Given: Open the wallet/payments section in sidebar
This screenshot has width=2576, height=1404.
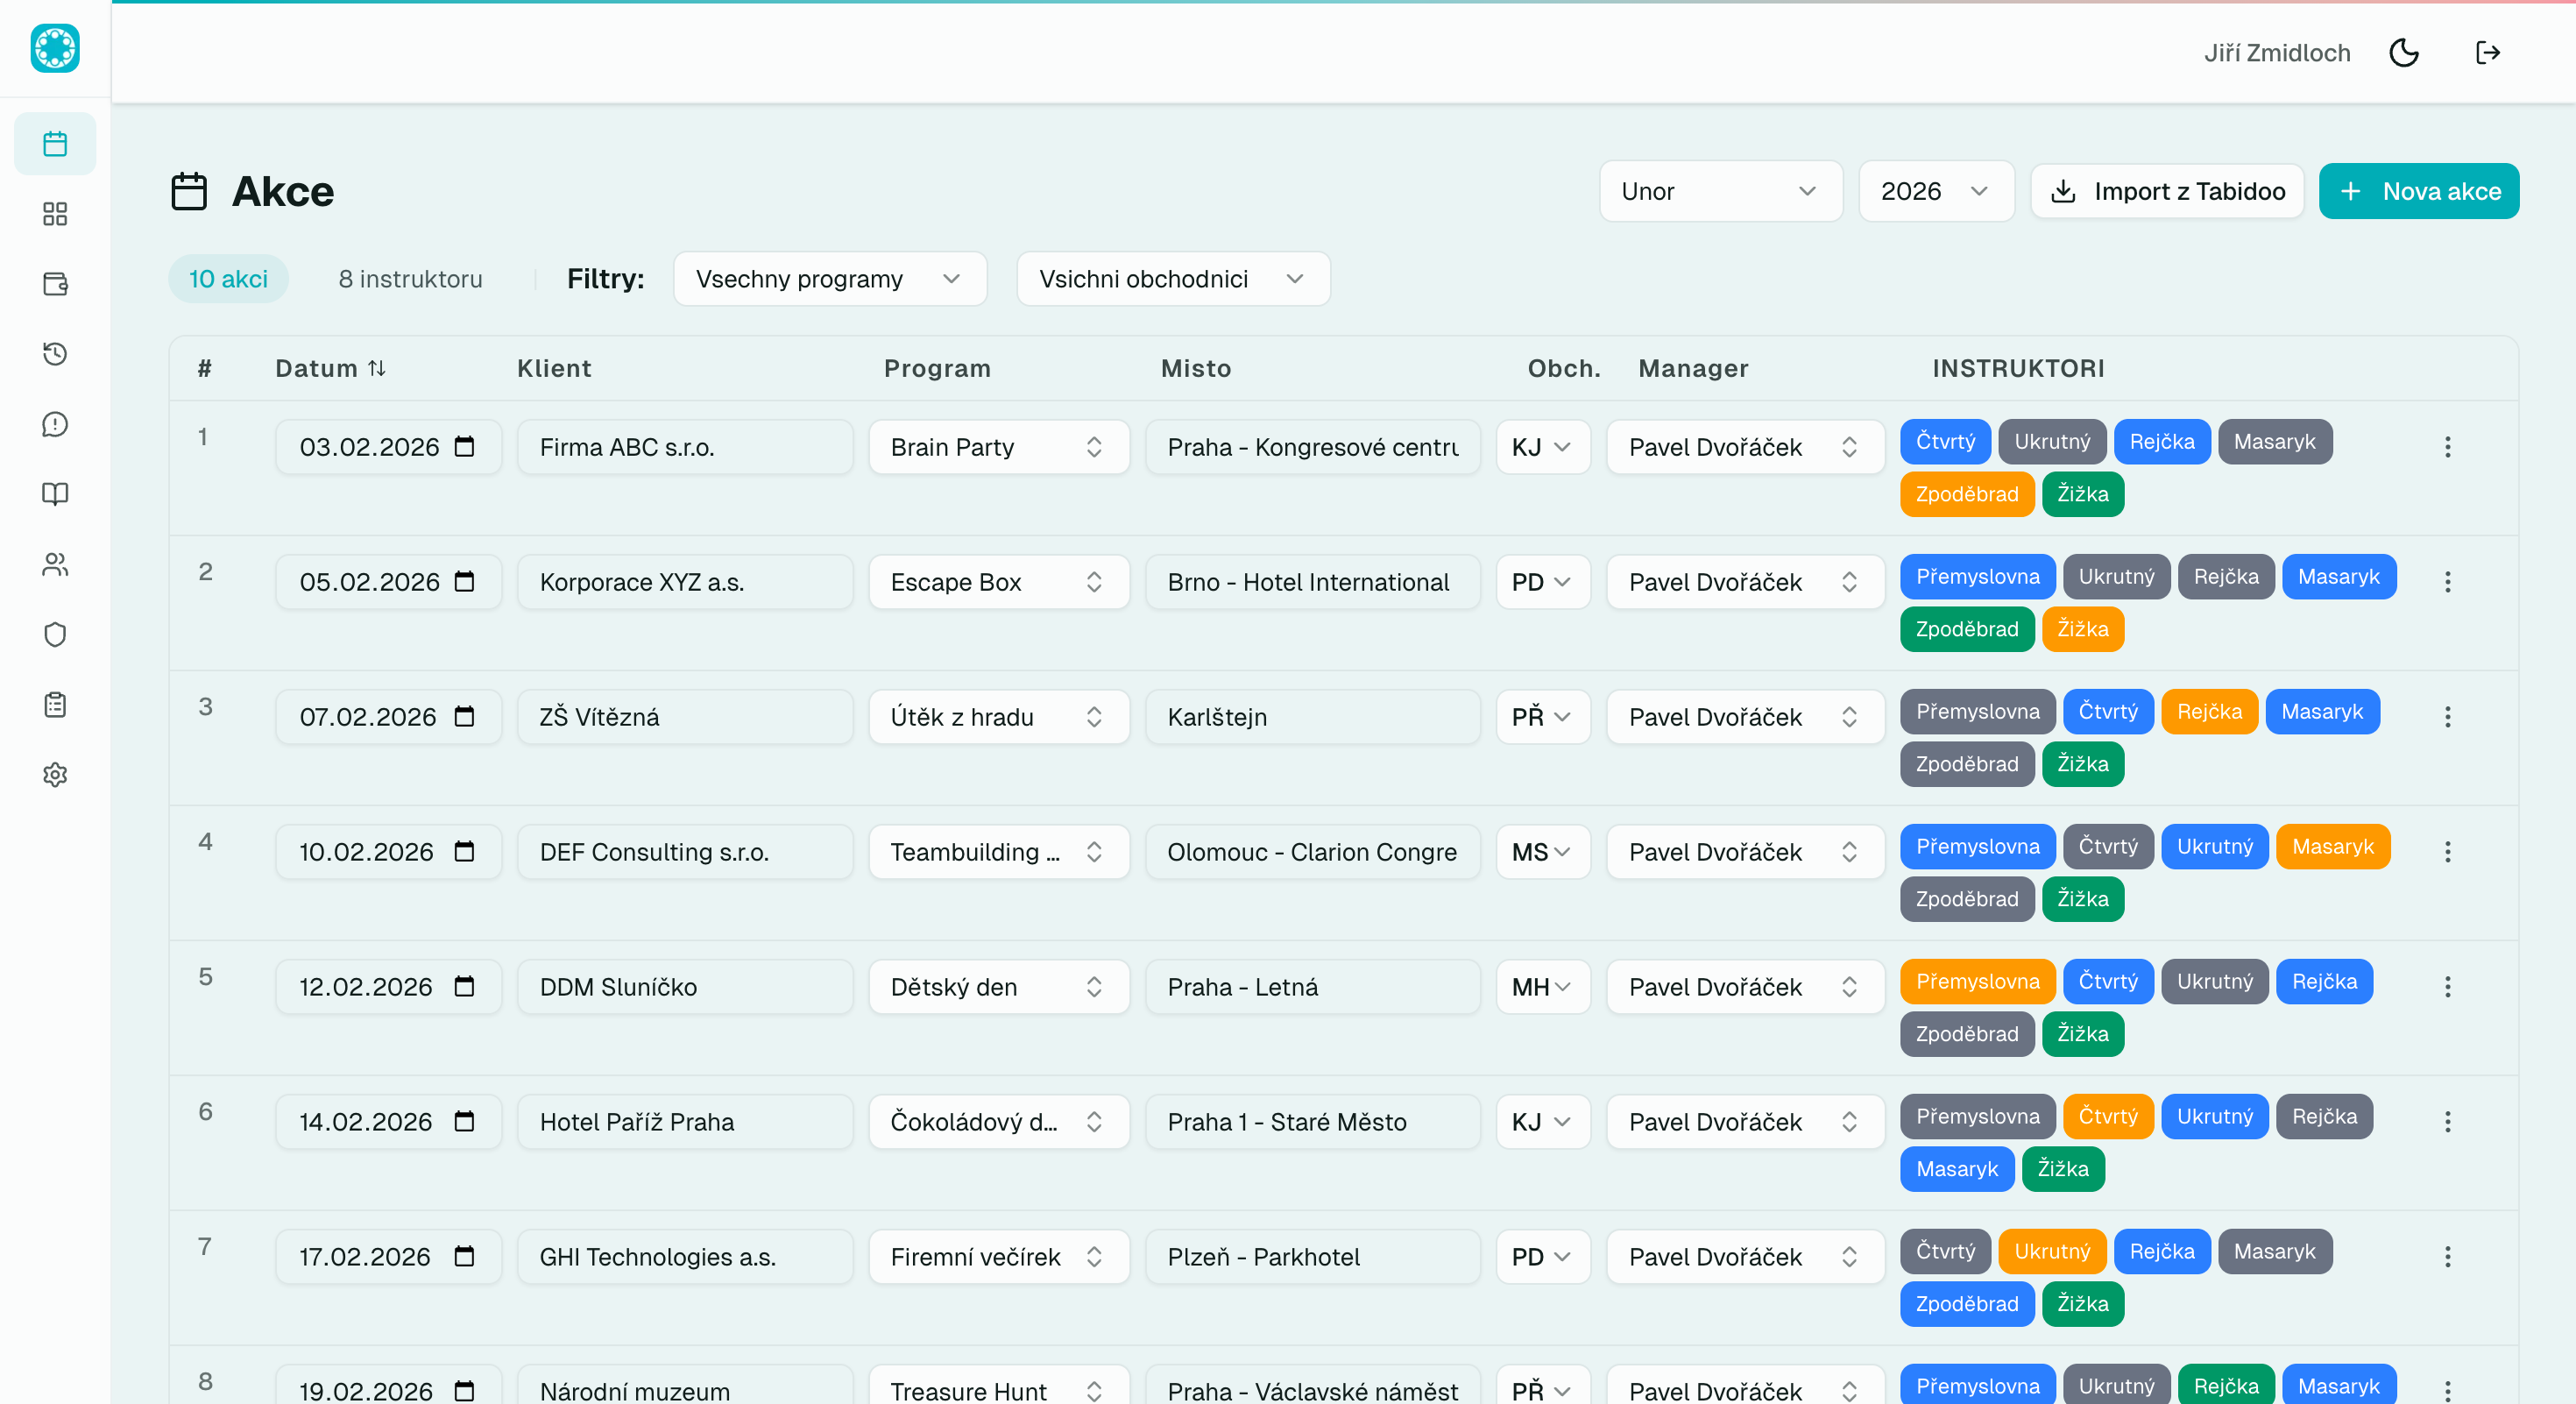Looking at the screenshot, I should [55, 283].
